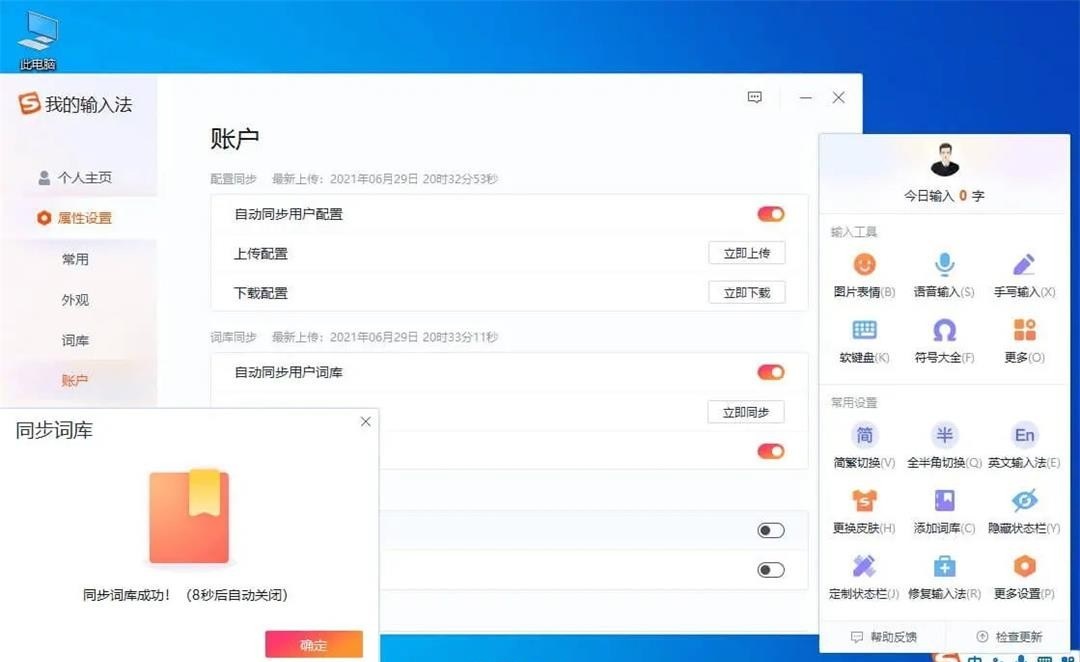
Task: Toggle 自动同步用户词库 switch
Action: (771, 372)
